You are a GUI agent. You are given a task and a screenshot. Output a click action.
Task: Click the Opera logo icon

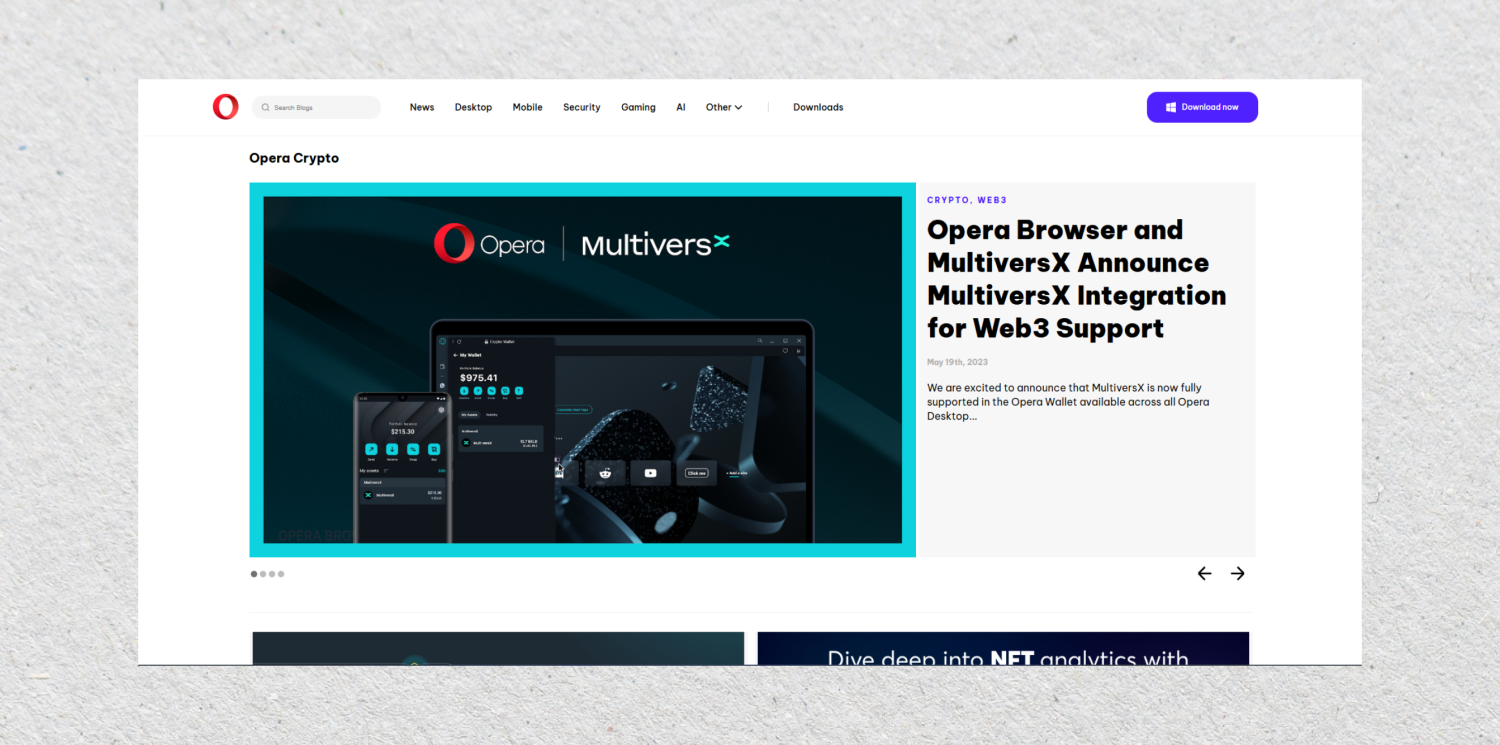[225, 107]
